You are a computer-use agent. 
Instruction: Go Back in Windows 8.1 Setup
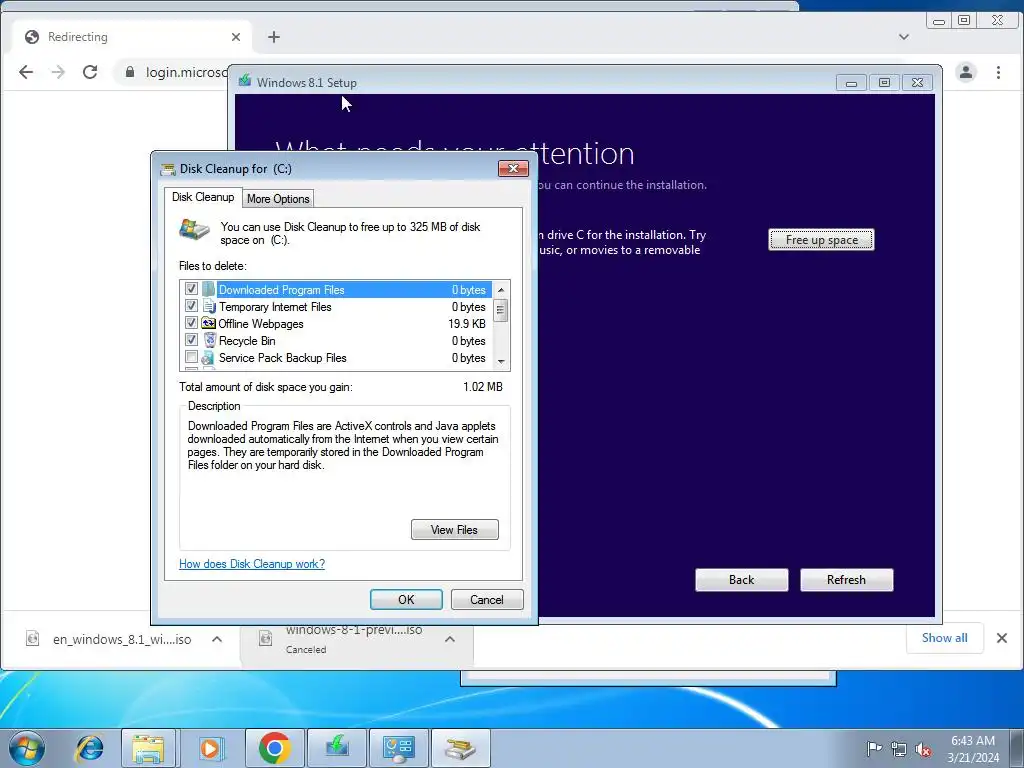pos(741,580)
